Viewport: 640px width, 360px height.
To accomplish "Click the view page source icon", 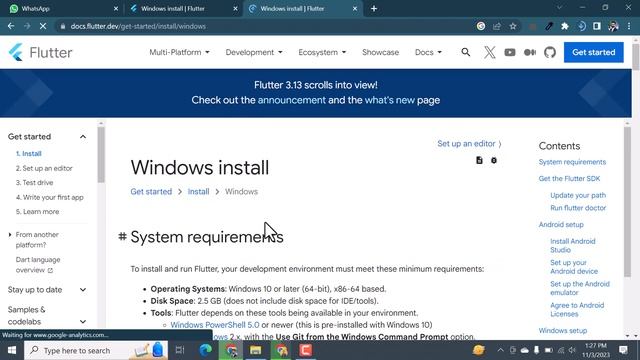I will [479, 160].
